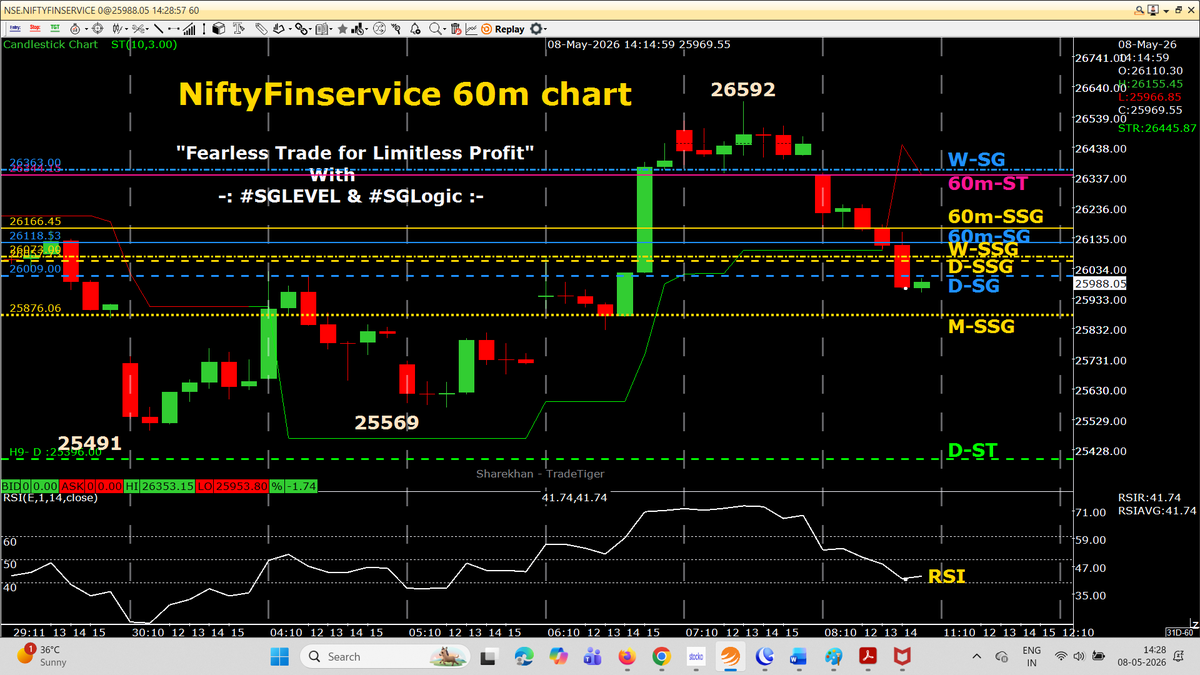The image size is (1200, 675).
Task: Choose the straight trend line drawing tool
Action: click(x=158, y=29)
